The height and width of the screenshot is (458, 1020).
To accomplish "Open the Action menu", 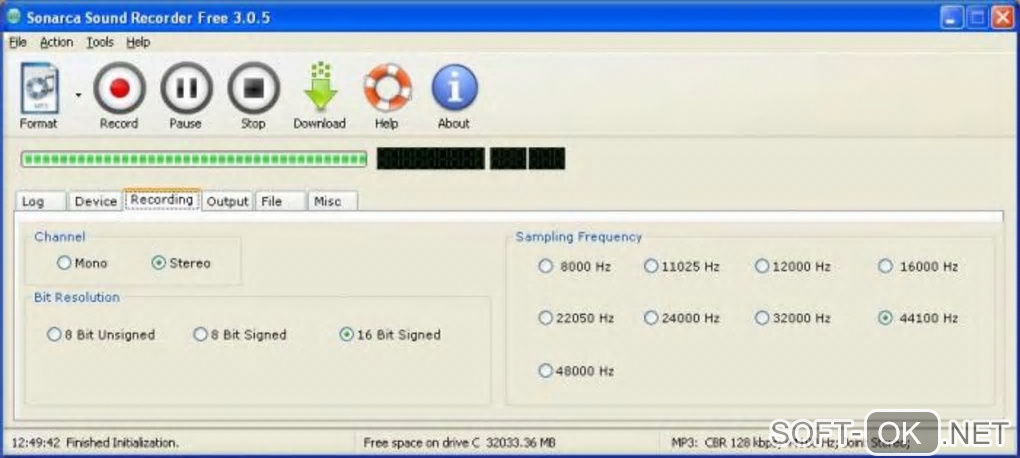I will 57,42.
